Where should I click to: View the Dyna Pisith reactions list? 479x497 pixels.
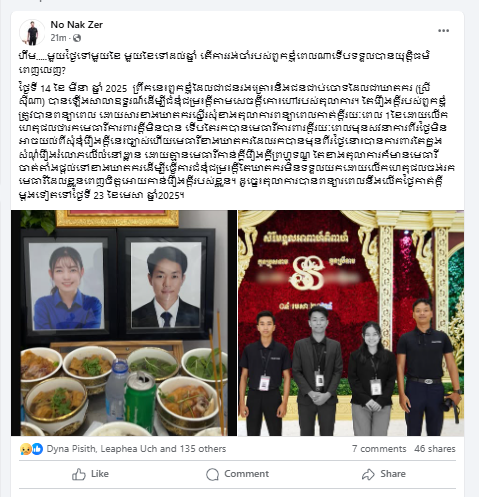(136, 449)
